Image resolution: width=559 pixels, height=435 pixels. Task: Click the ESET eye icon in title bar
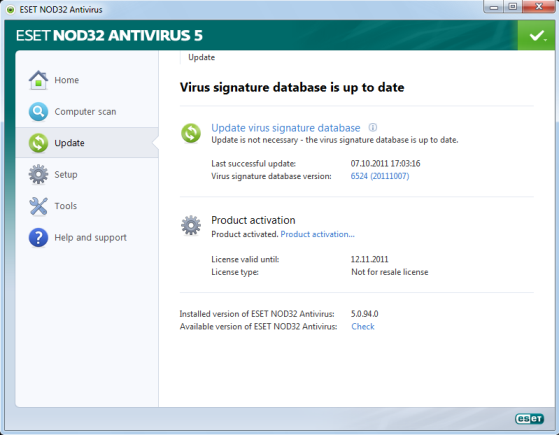(11, 10)
